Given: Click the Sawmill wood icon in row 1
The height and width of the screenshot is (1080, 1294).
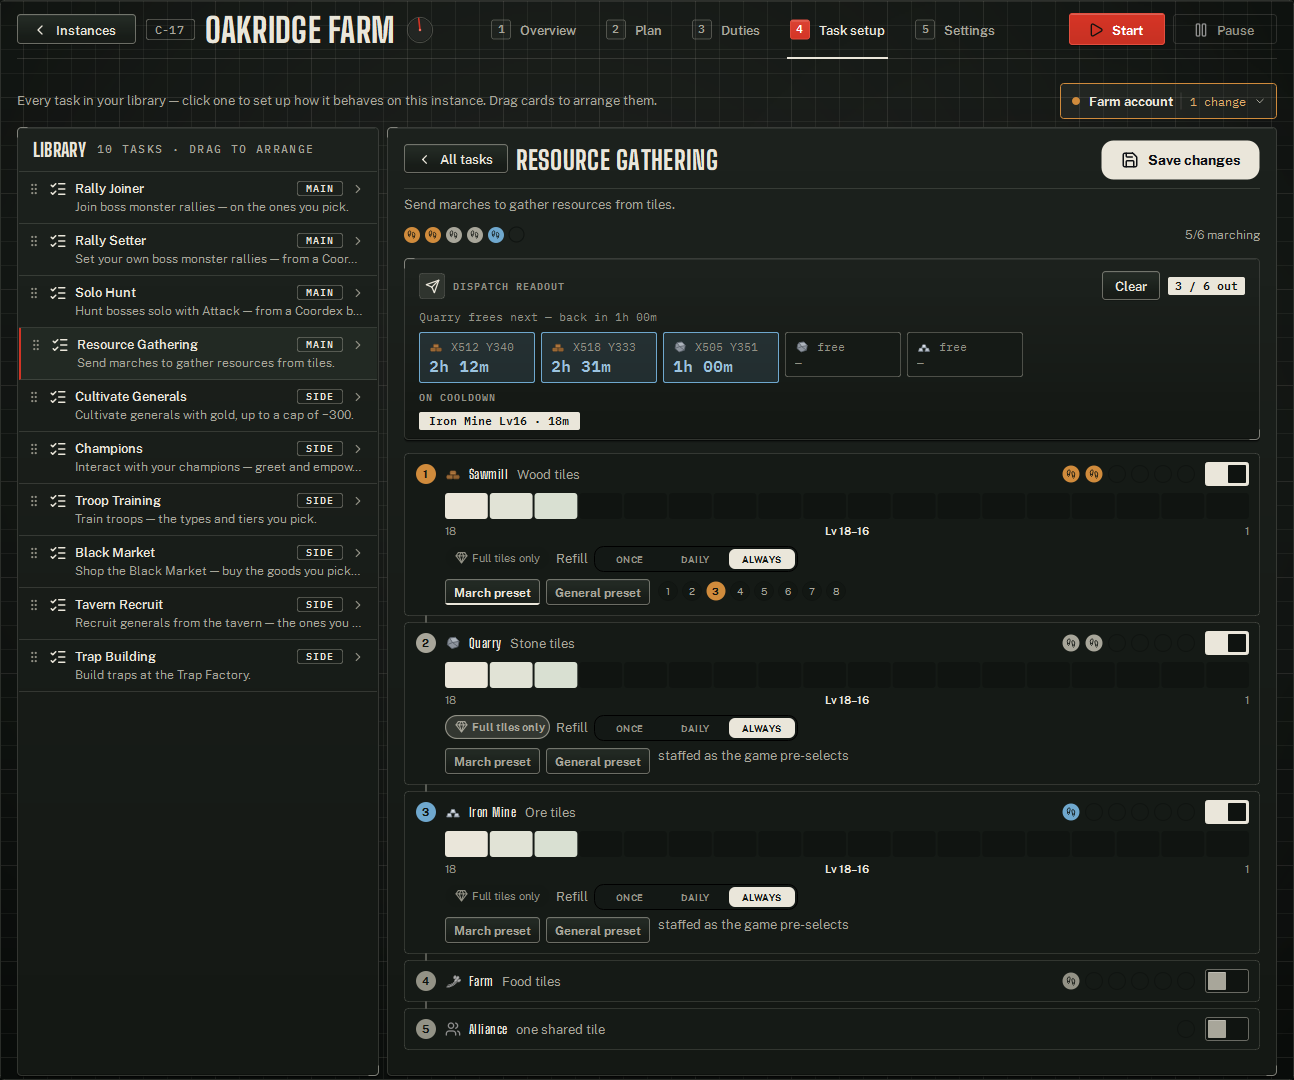Looking at the screenshot, I should [x=453, y=475].
